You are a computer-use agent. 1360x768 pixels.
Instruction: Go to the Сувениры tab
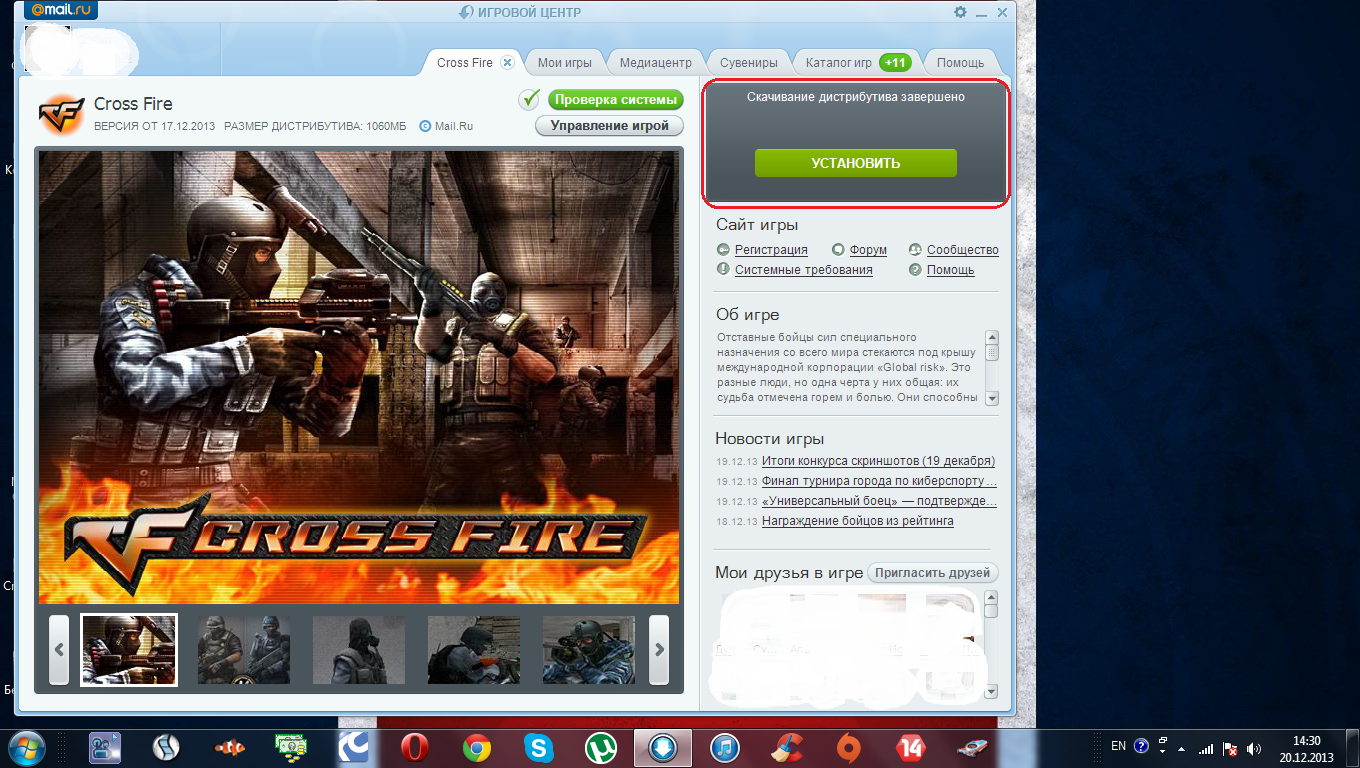tap(749, 62)
